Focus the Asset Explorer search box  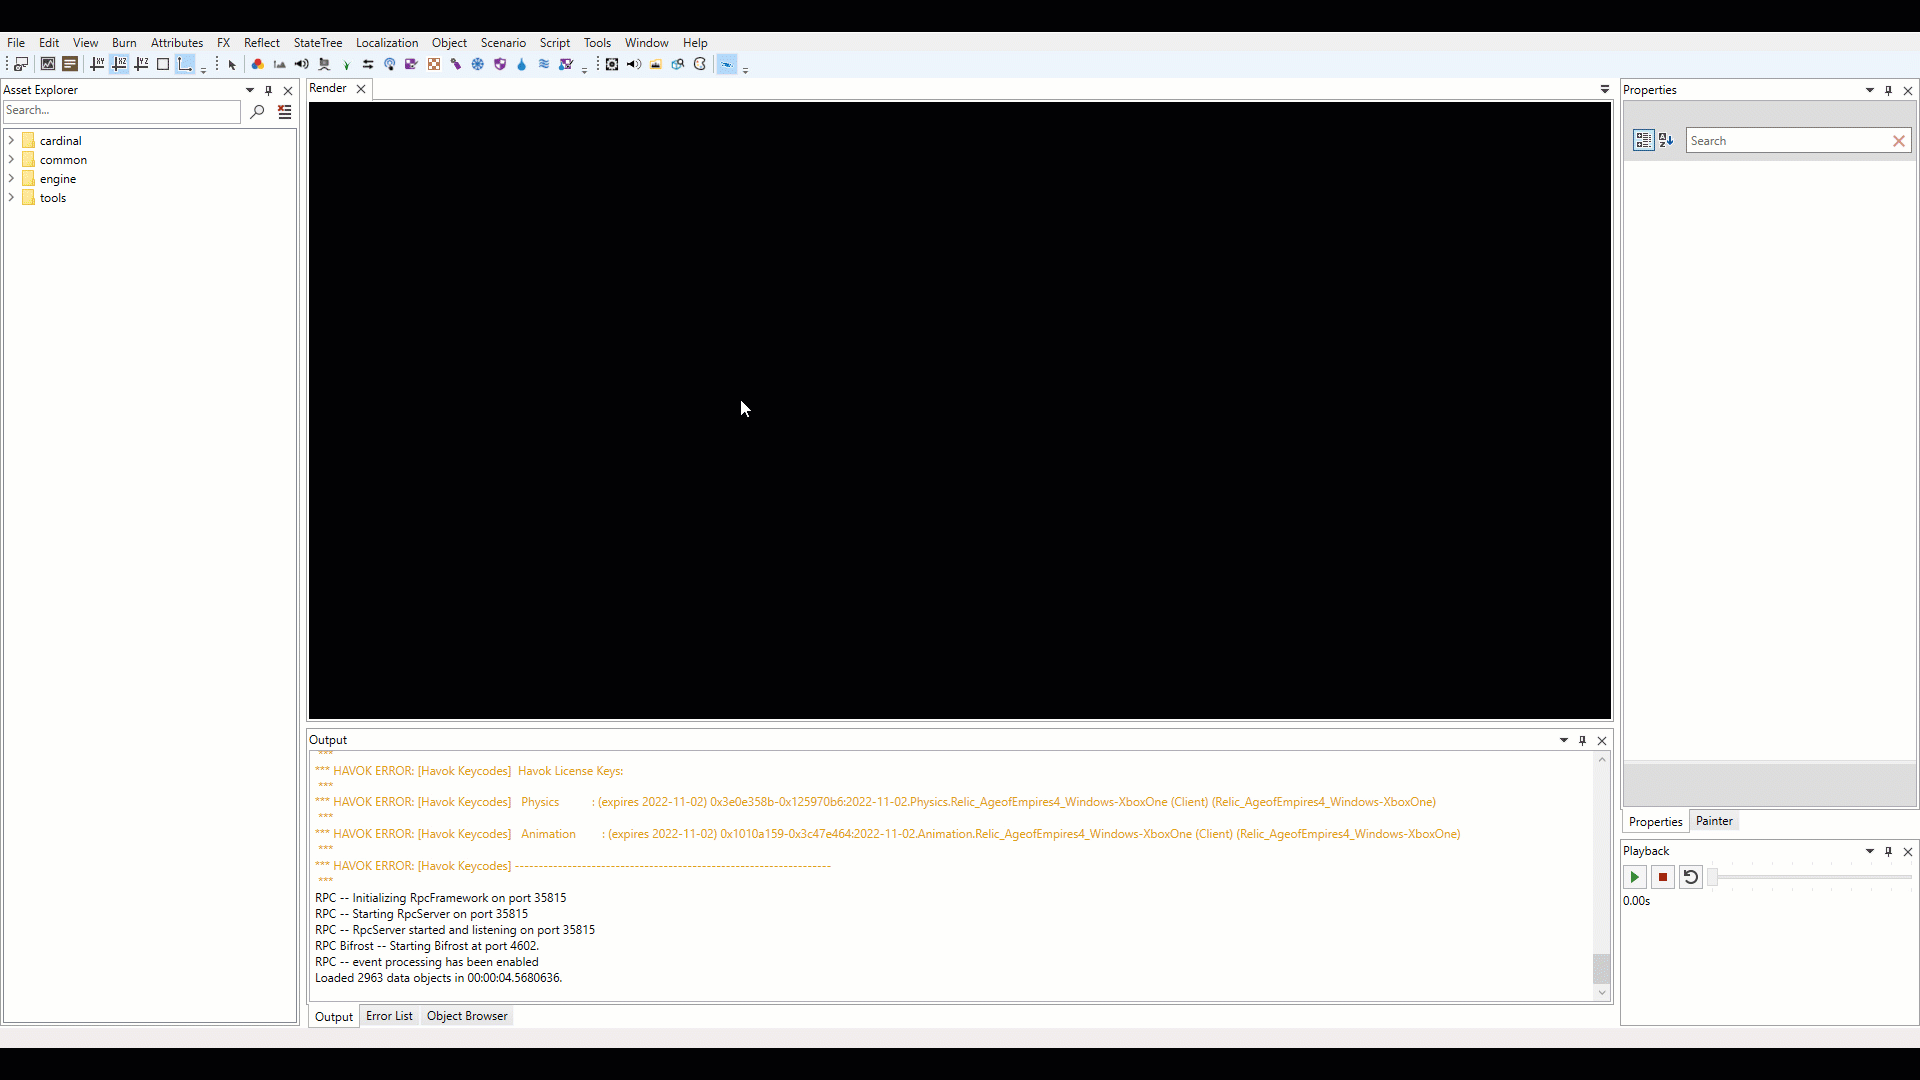coord(122,111)
